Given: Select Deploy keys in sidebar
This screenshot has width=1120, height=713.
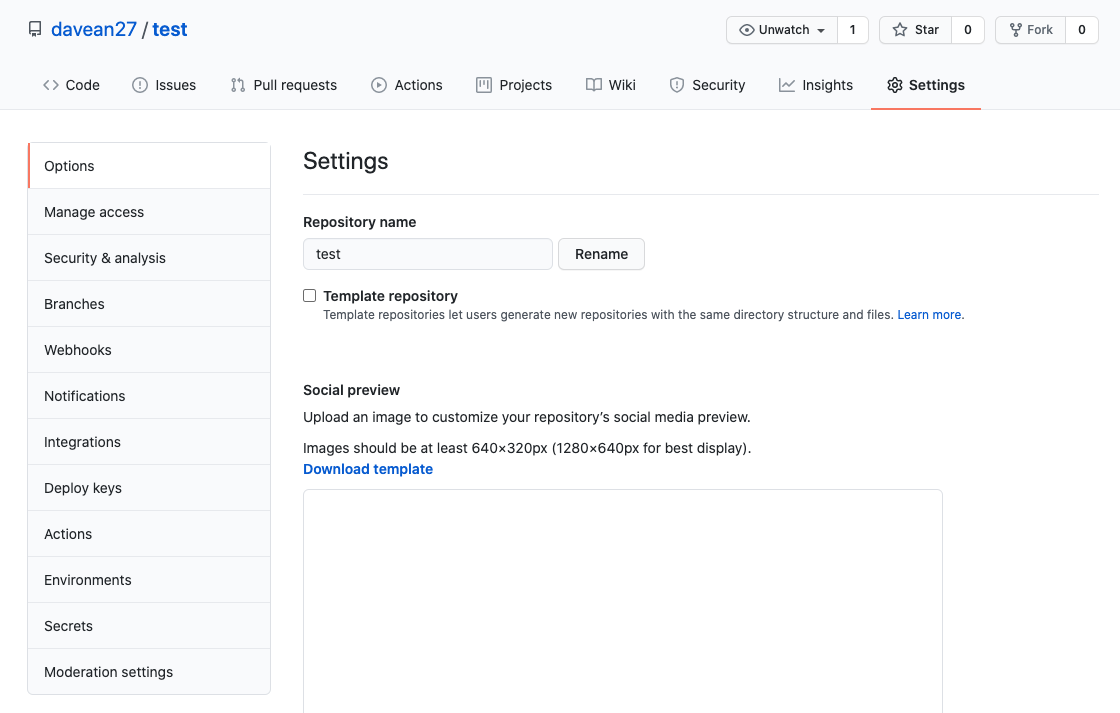Looking at the screenshot, I should point(149,488).
